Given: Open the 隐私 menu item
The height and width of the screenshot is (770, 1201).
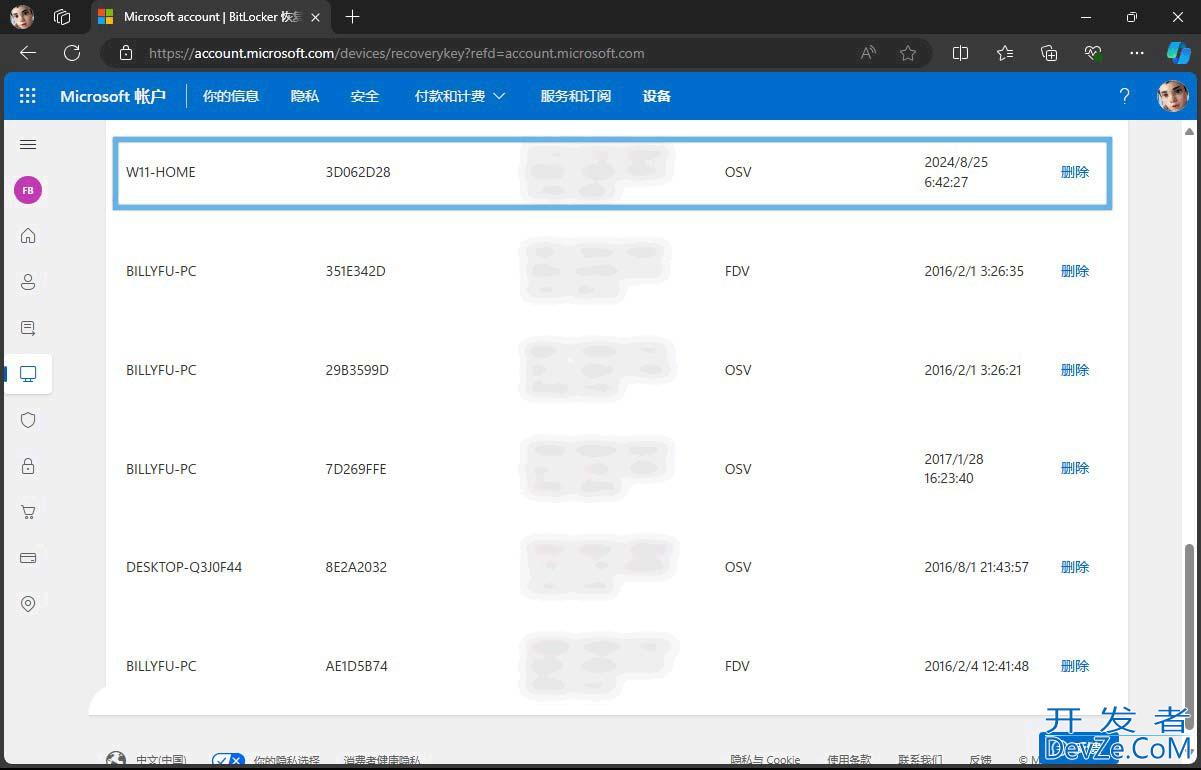Looking at the screenshot, I should tap(305, 96).
